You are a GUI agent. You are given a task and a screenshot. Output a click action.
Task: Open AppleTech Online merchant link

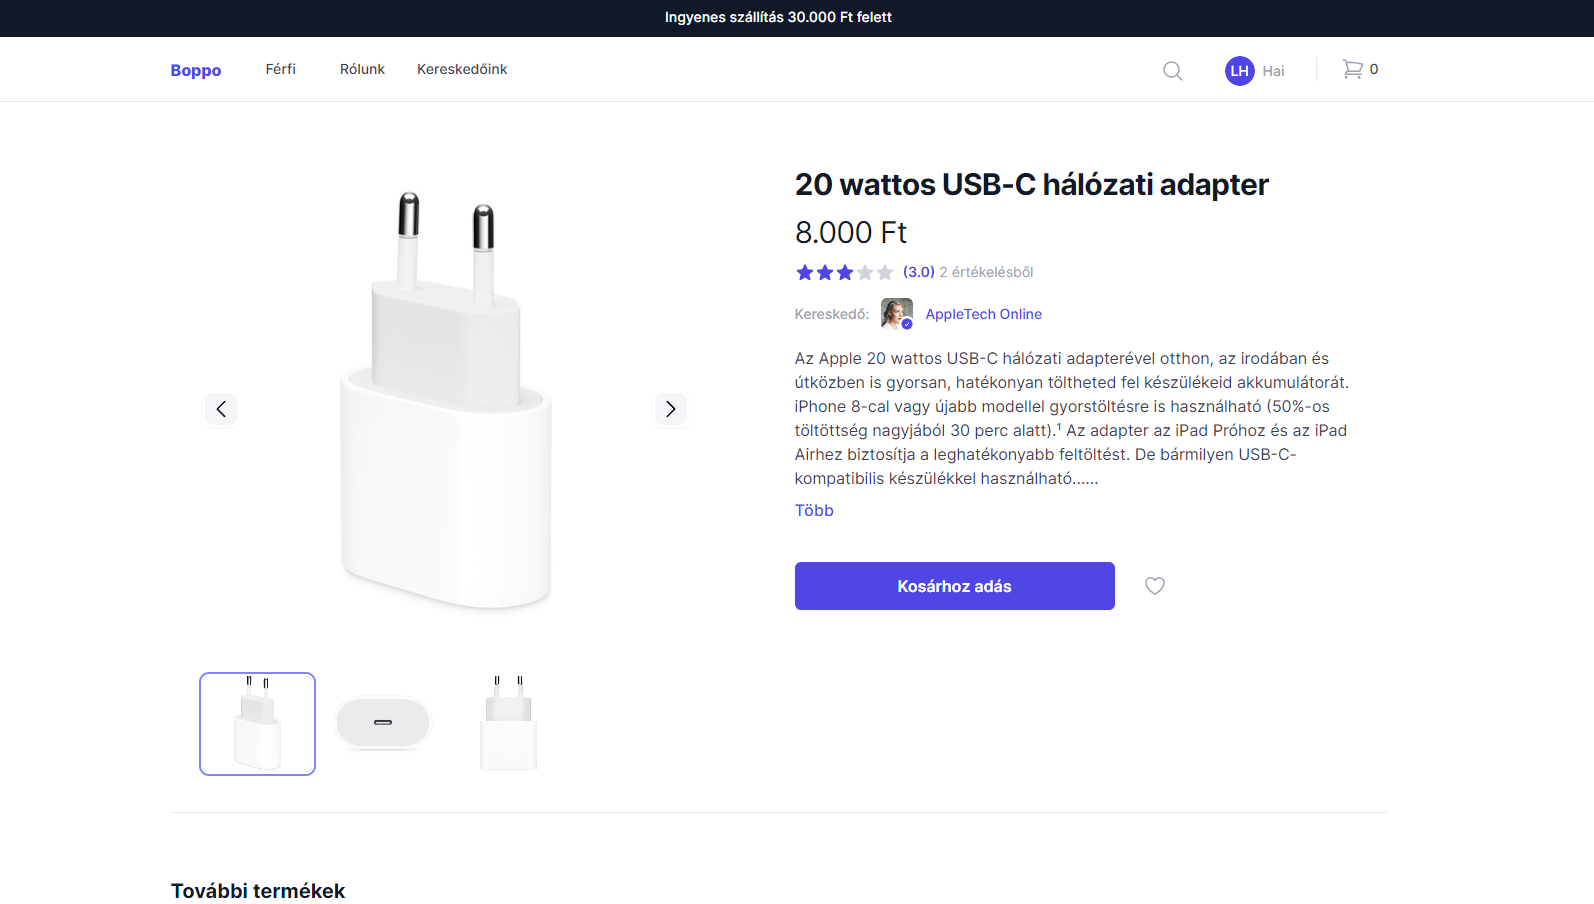(x=983, y=314)
